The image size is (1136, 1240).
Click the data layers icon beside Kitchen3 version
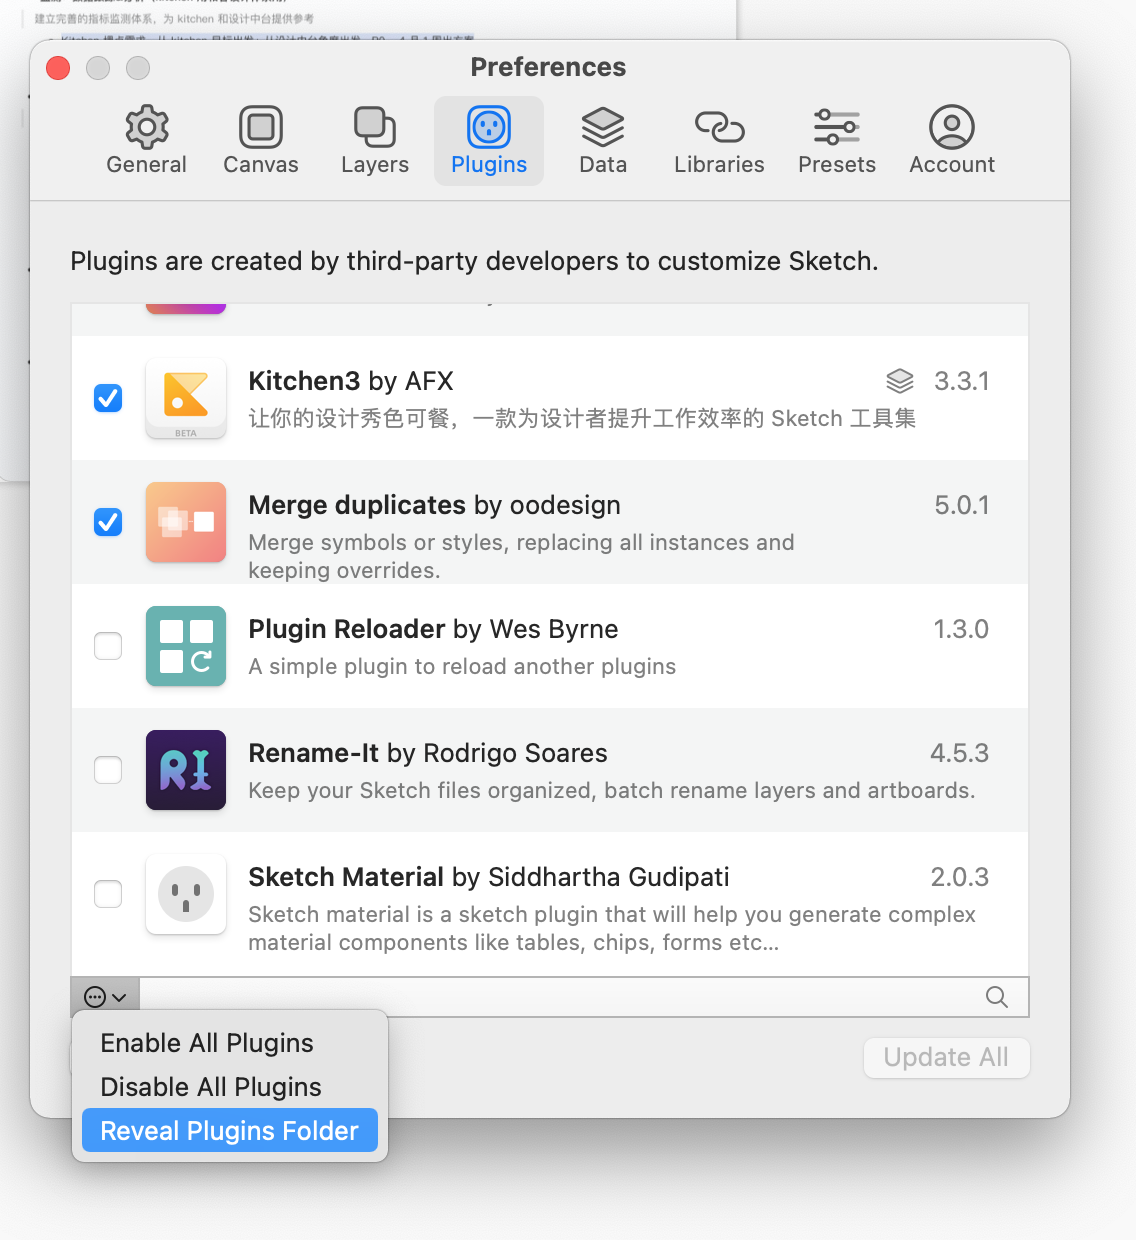900,381
